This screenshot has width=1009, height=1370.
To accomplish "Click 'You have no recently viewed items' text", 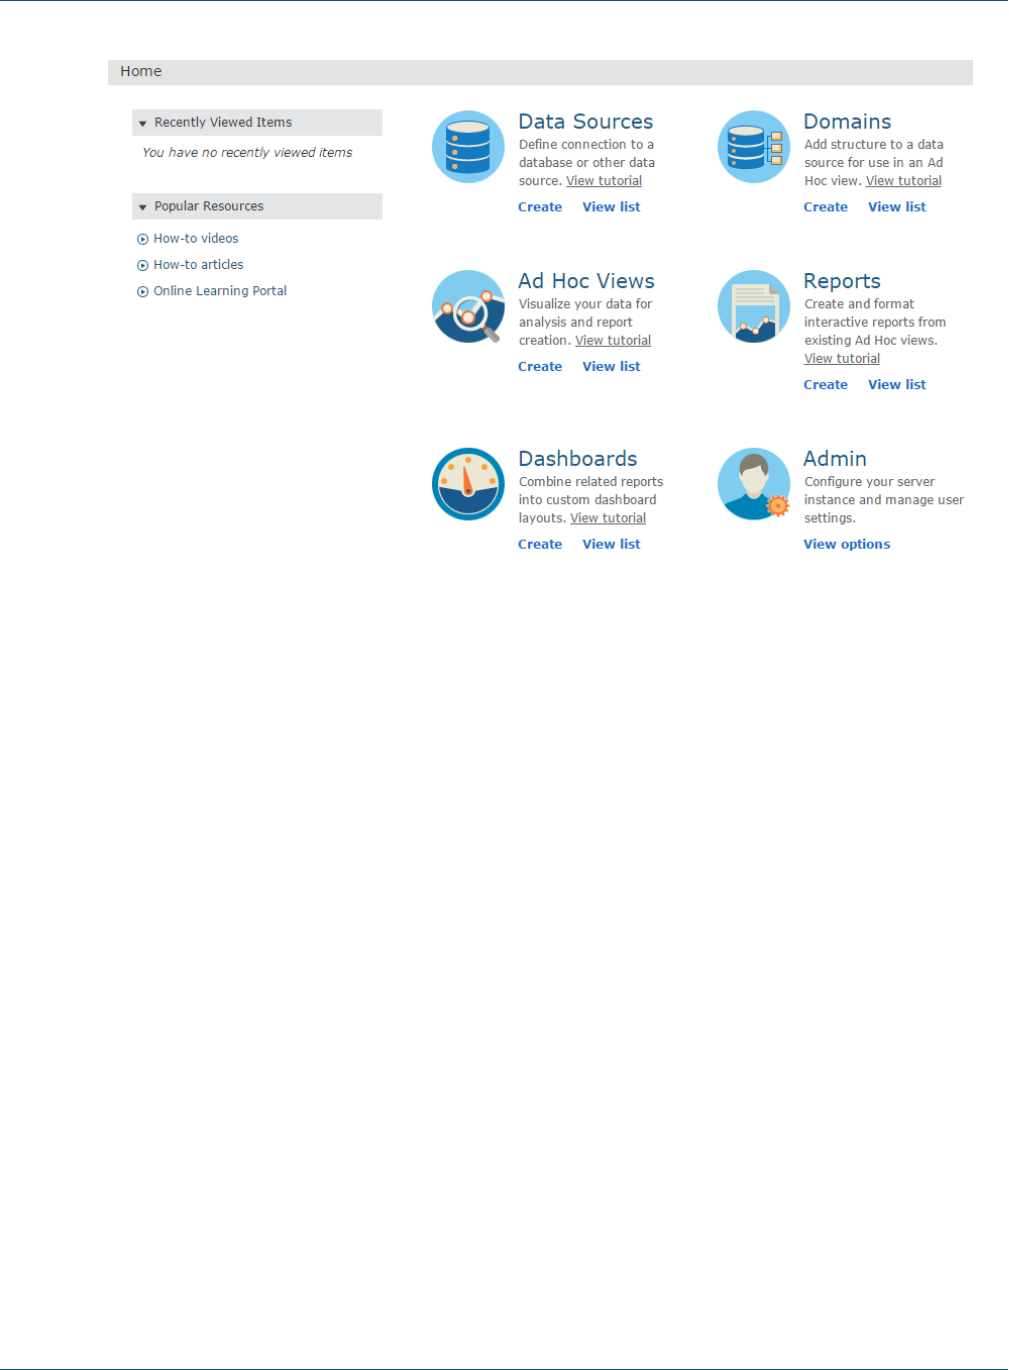I will pos(247,152).
